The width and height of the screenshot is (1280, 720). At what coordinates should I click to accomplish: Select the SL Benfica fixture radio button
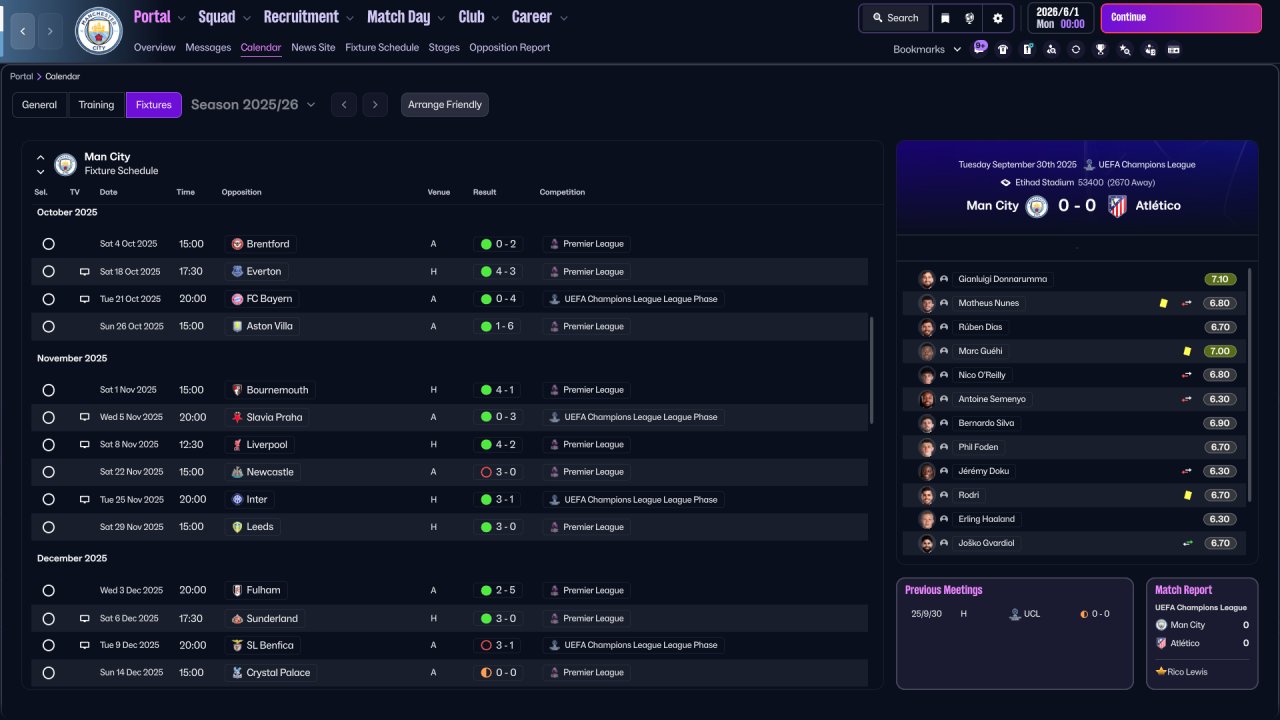click(x=48, y=646)
